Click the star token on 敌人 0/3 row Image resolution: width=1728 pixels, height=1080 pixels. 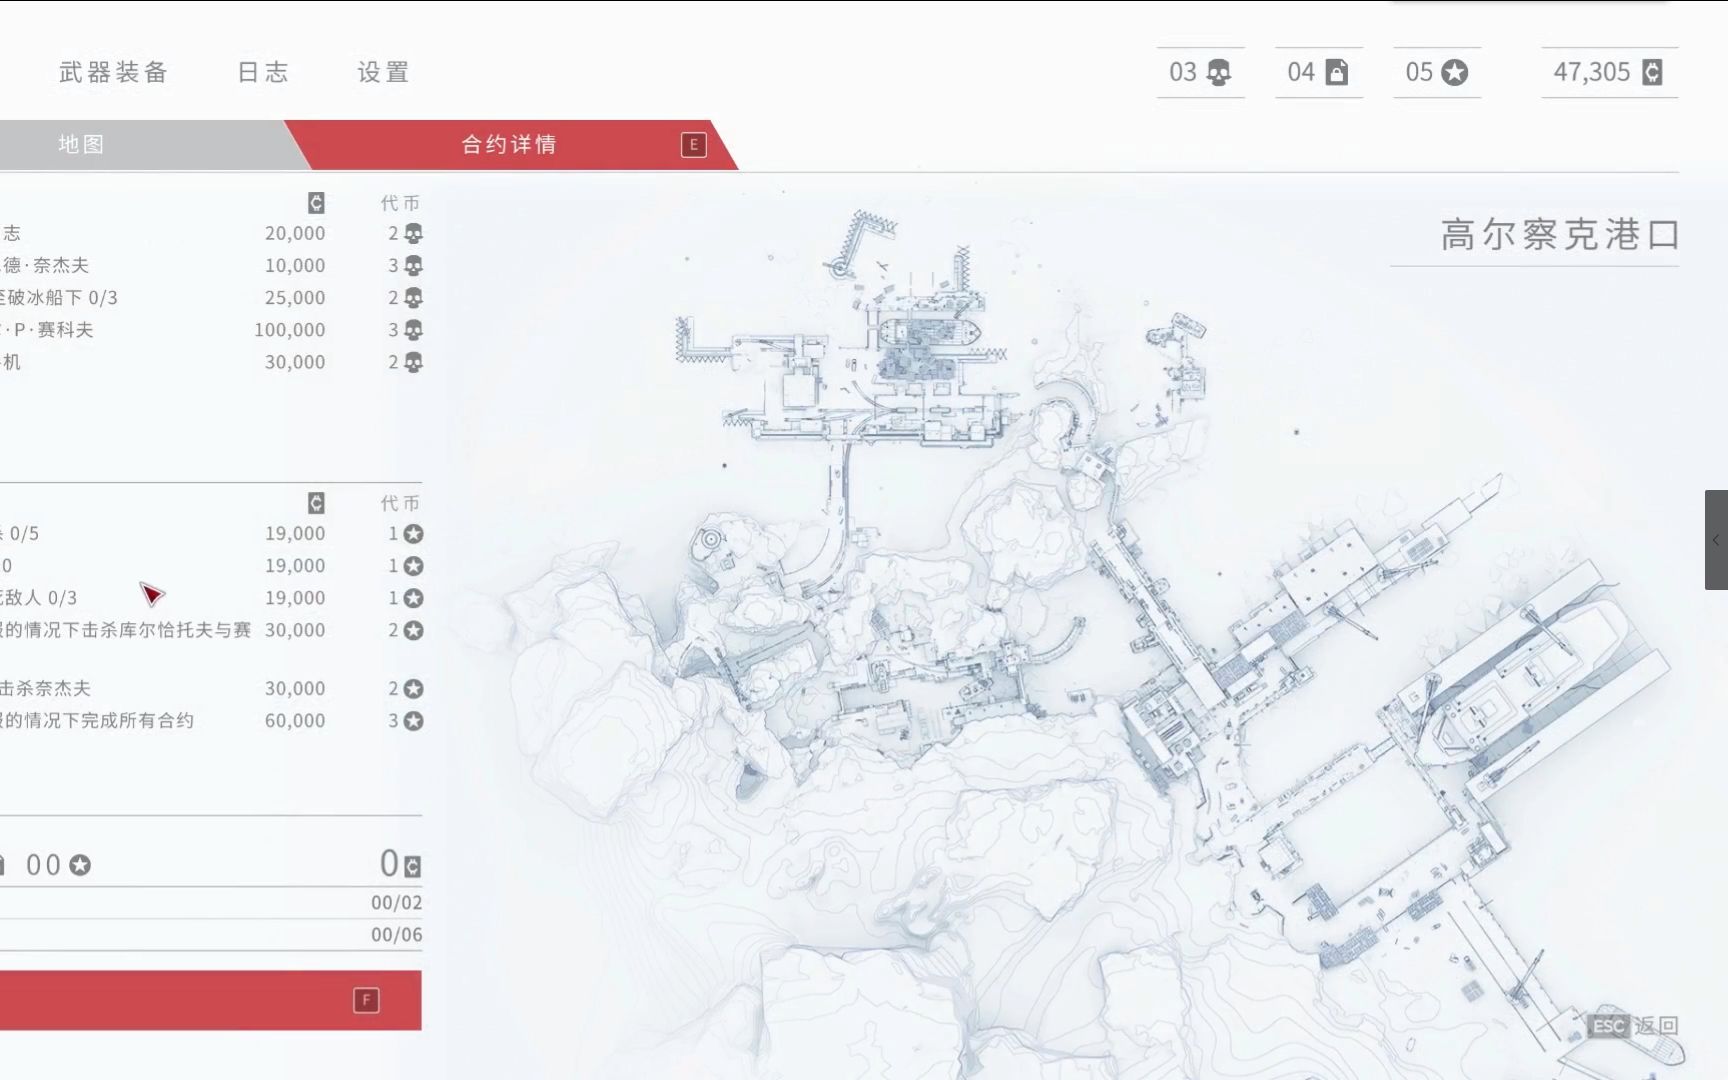click(x=413, y=598)
